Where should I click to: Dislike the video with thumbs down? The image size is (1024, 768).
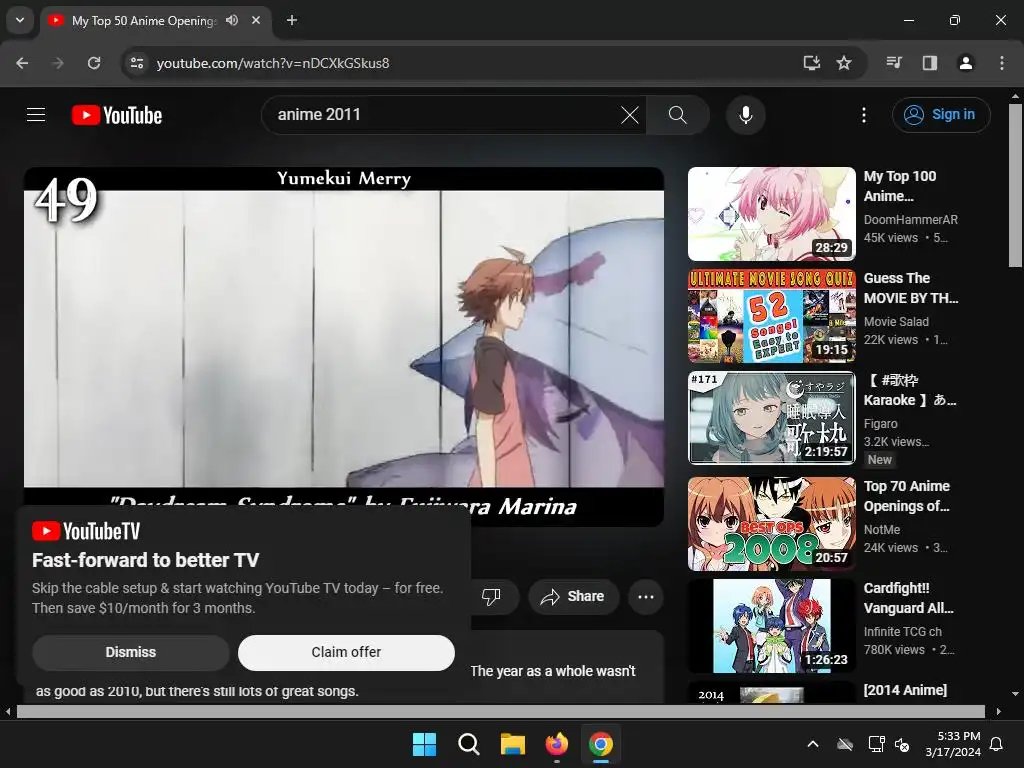tap(491, 596)
